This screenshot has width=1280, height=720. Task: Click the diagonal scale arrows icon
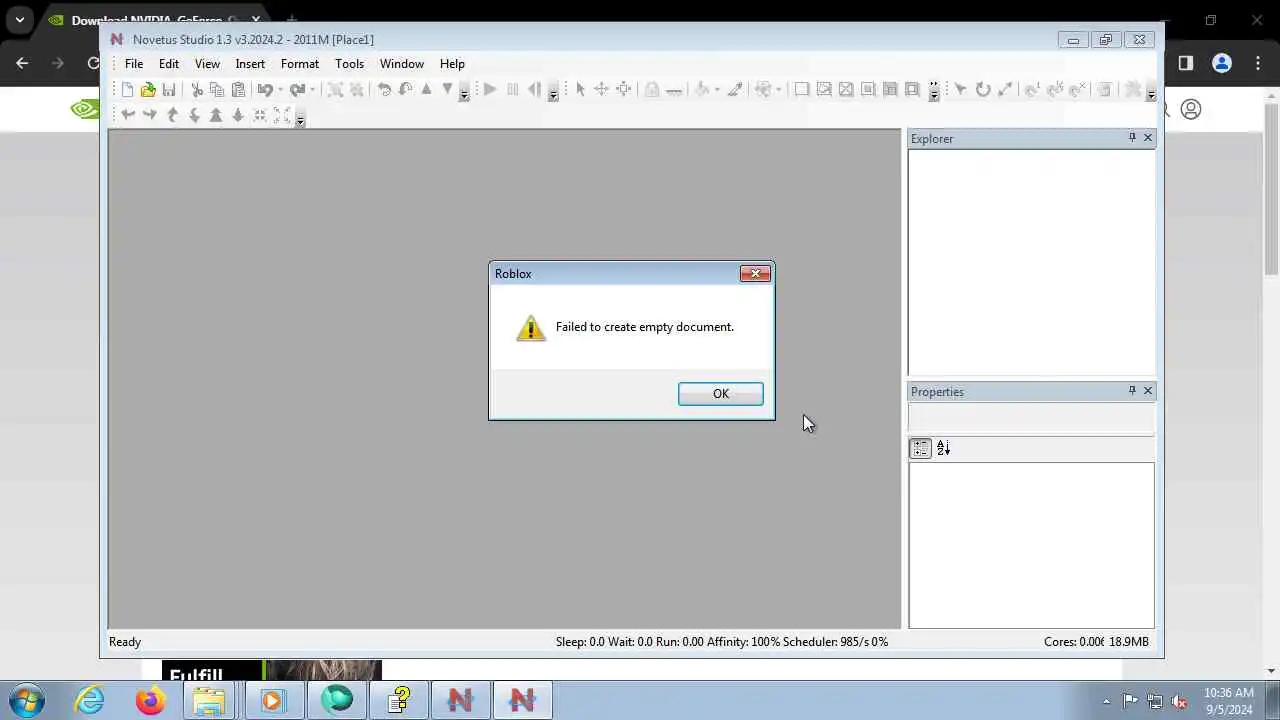pos(1005,90)
